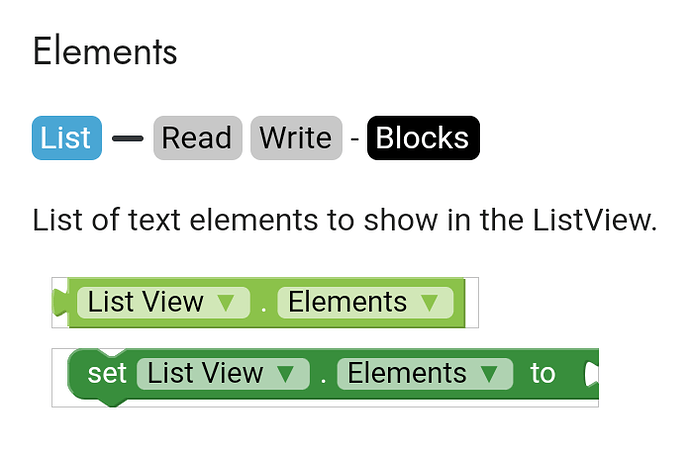Click the dash icon after List badge
This screenshot has width=690, height=452.
pyautogui.click(x=127, y=139)
